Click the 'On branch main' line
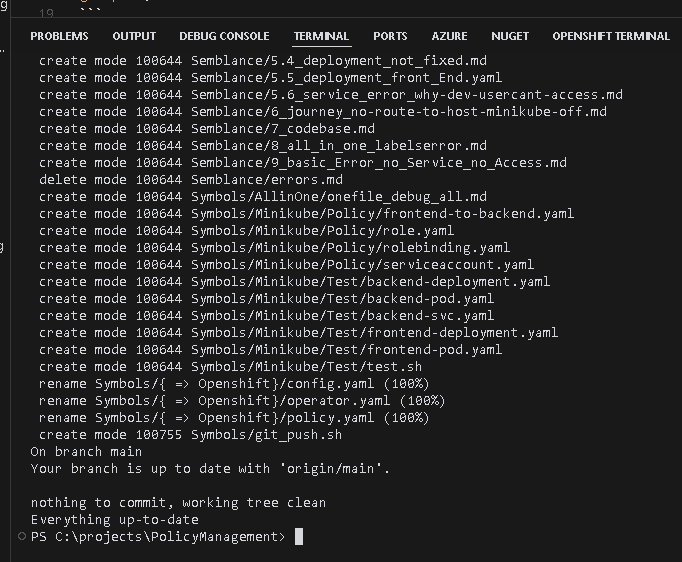682x562 pixels. tap(86, 451)
